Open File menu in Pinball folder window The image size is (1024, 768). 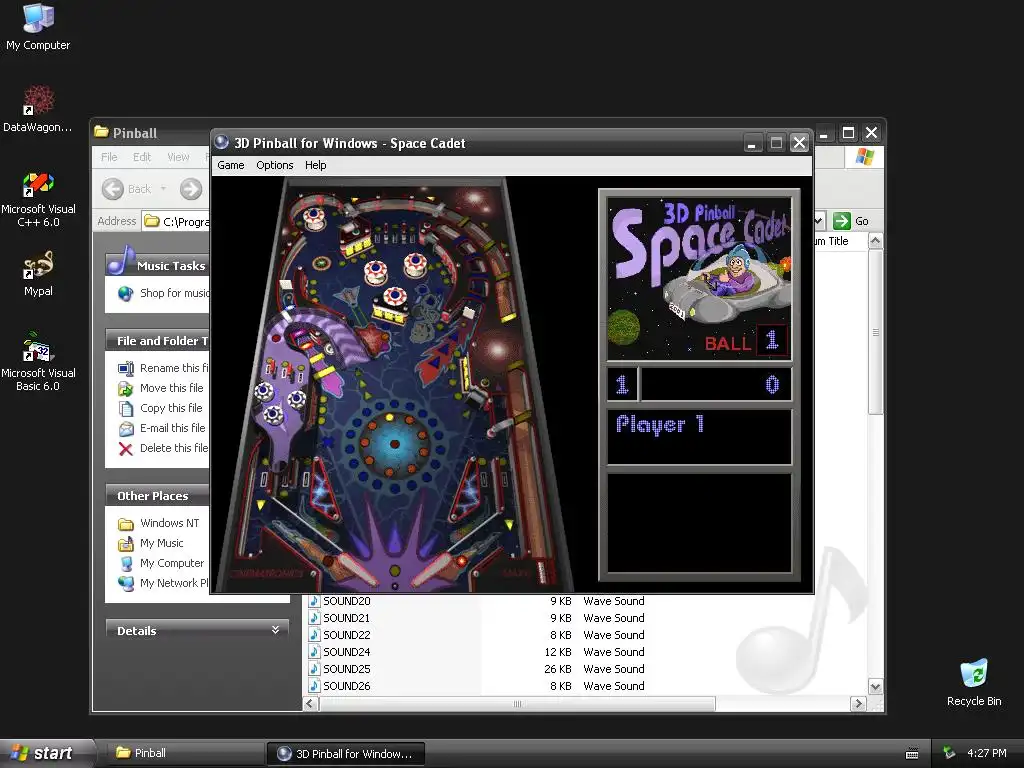pyautogui.click(x=109, y=157)
